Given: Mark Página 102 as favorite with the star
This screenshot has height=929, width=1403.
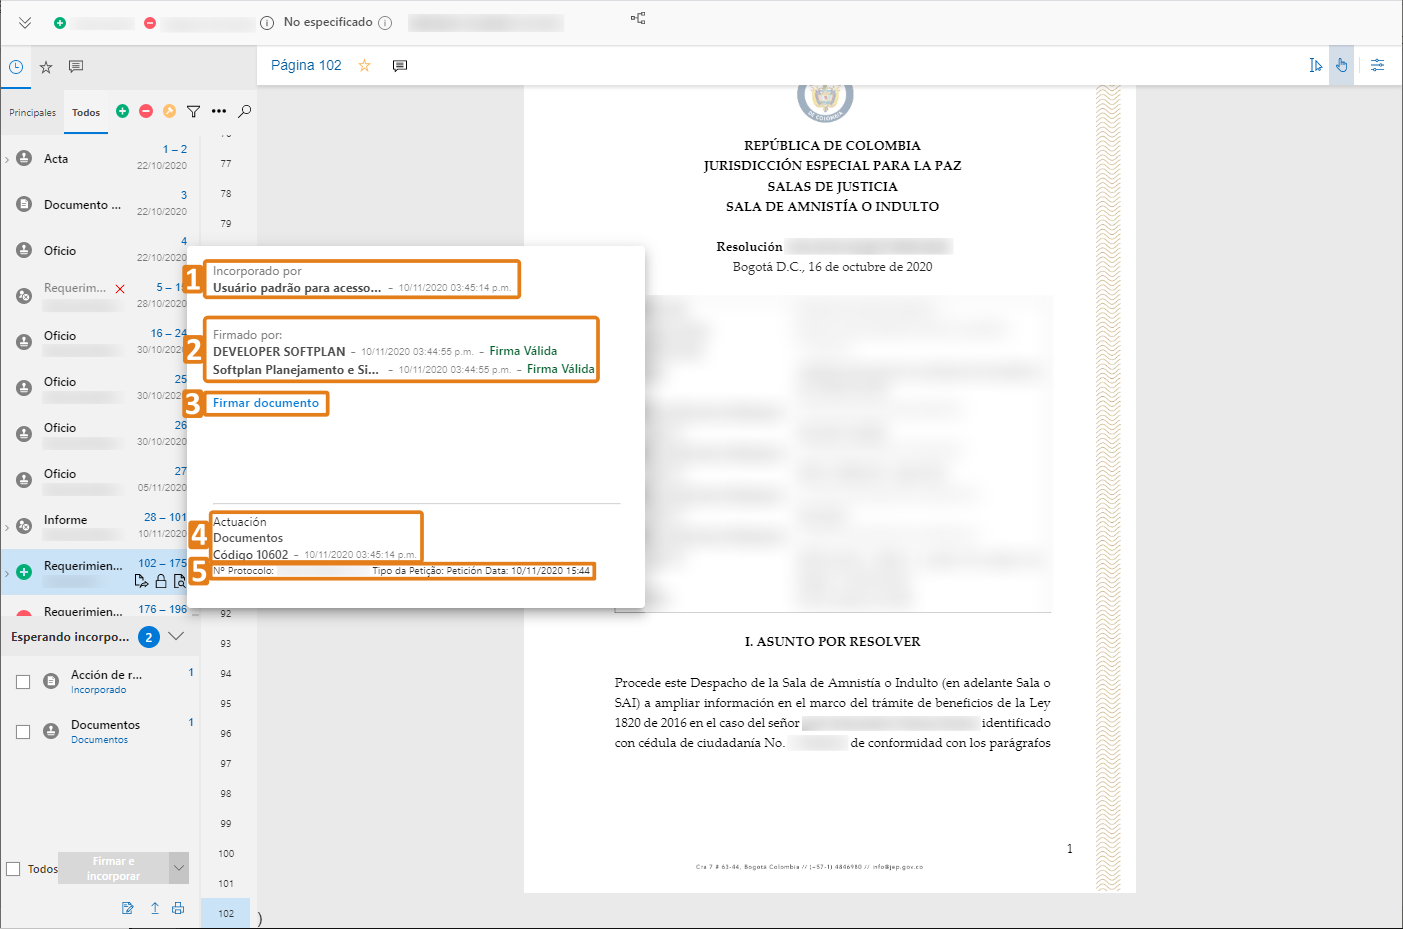Looking at the screenshot, I should coord(365,65).
